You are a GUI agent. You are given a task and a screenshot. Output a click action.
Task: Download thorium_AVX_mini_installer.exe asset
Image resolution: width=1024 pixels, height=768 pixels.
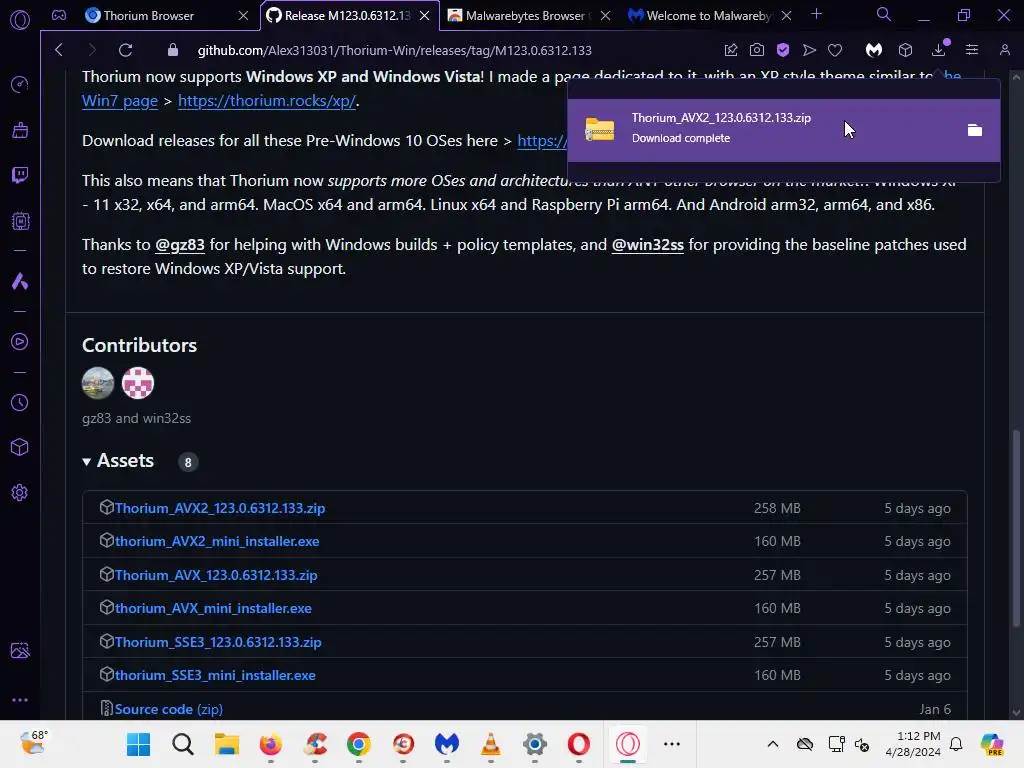tap(213, 609)
